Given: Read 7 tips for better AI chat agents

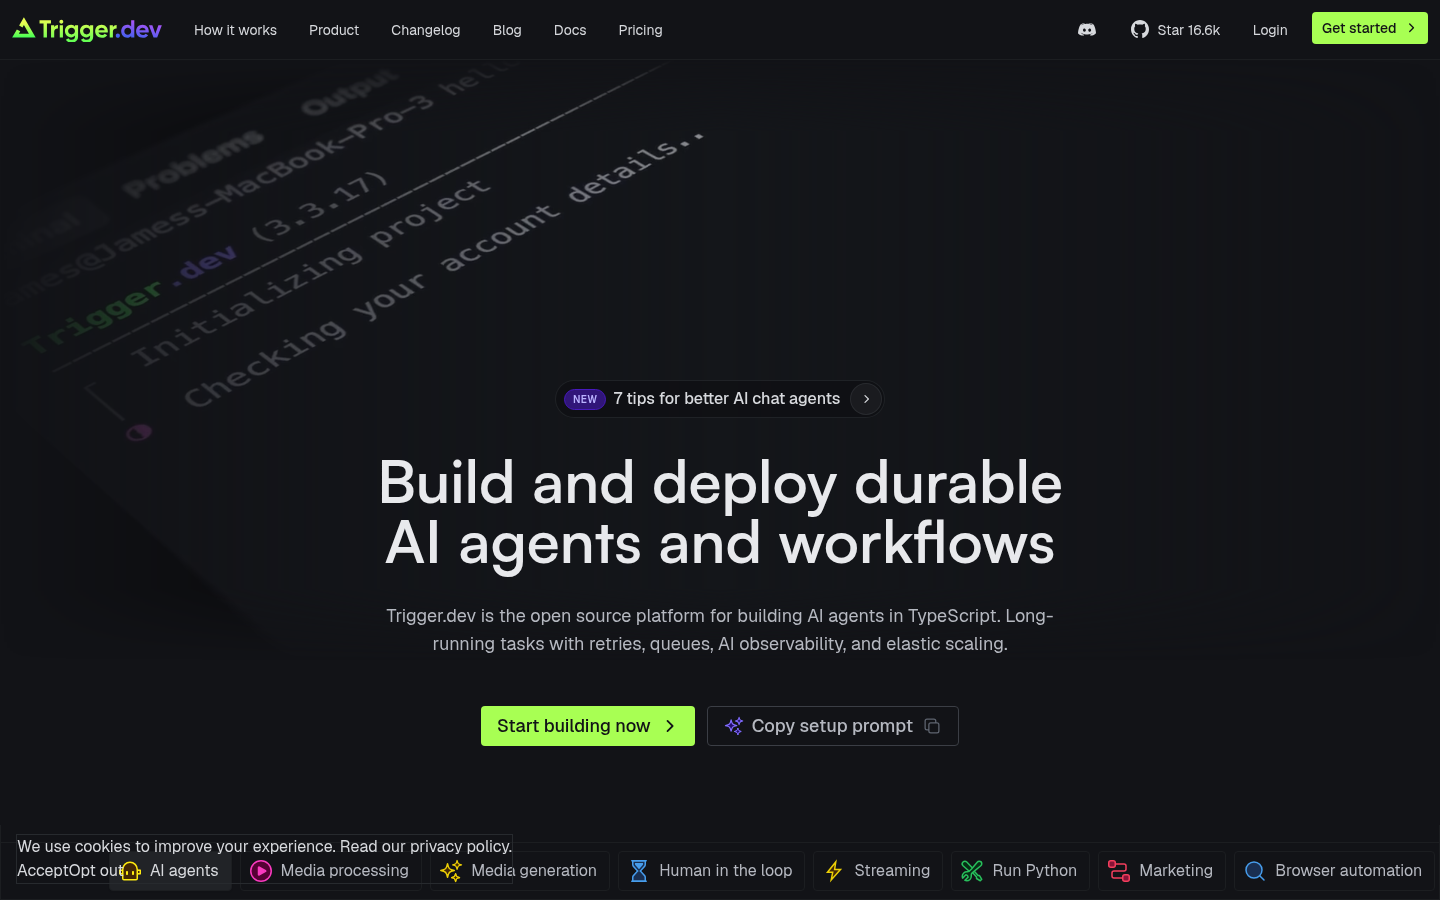Looking at the screenshot, I should tap(727, 399).
